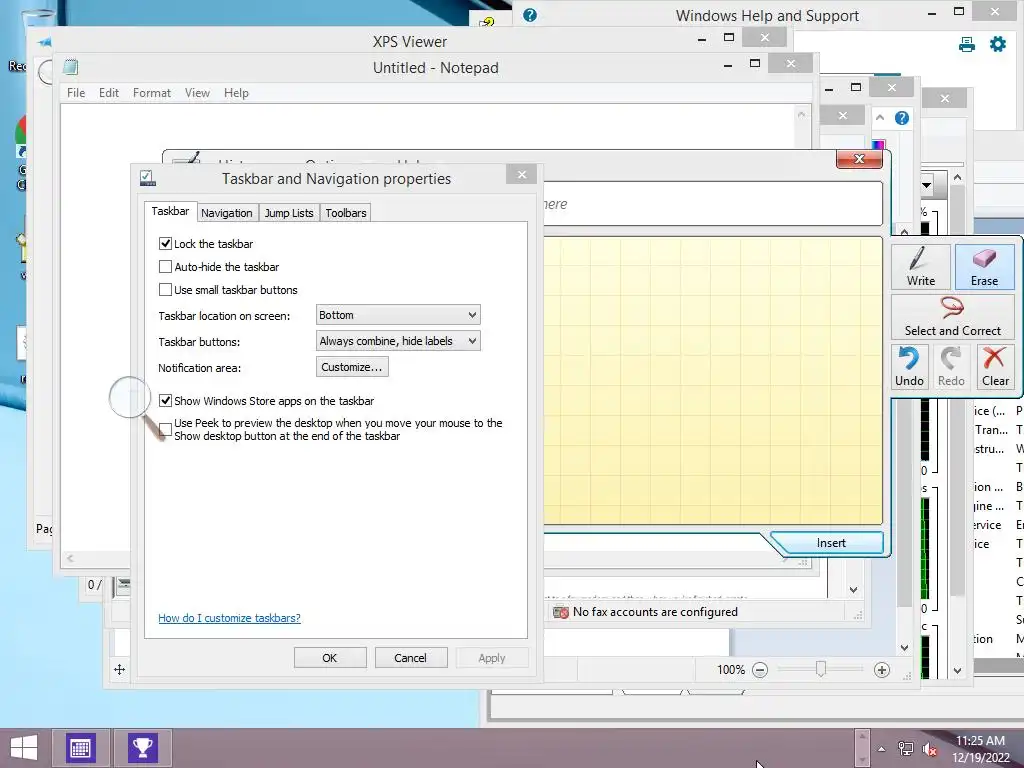The image size is (1024, 768).
Task: Switch to the Toolbars tab
Action: (345, 213)
